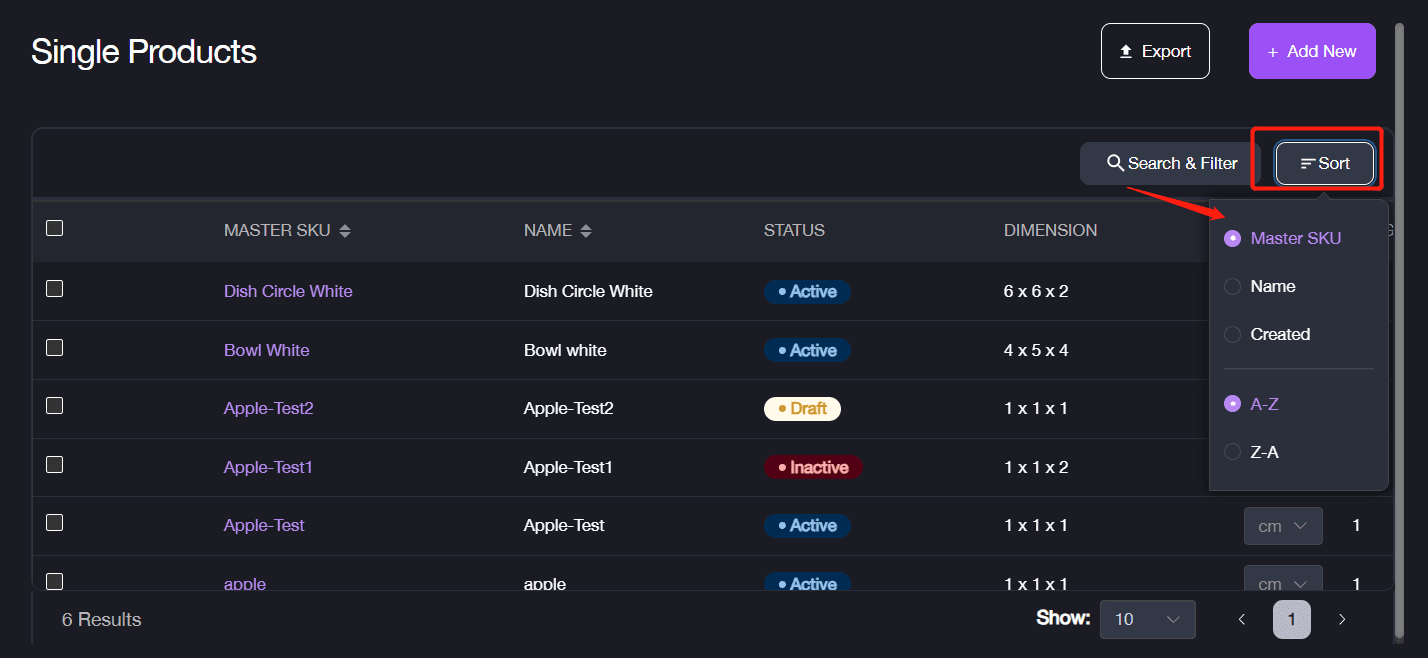Click the Export upload icon
The image size is (1428, 658).
(1126, 51)
